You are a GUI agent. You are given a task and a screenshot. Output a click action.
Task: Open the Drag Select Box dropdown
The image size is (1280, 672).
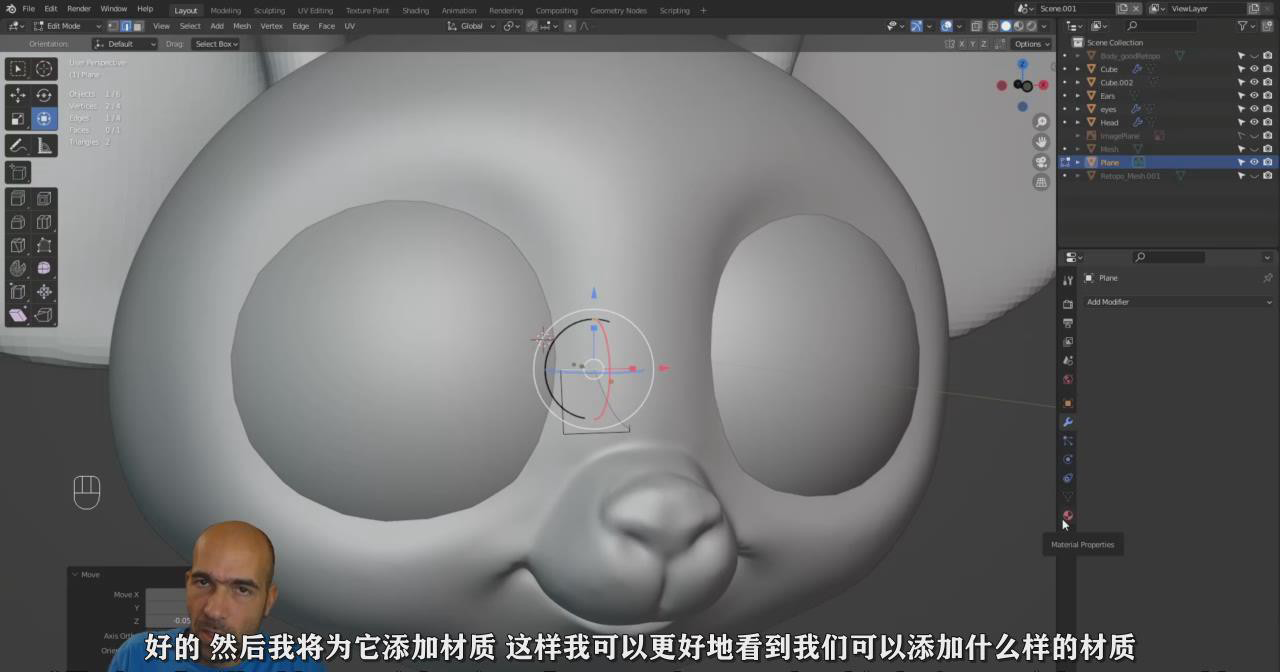(x=216, y=44)
